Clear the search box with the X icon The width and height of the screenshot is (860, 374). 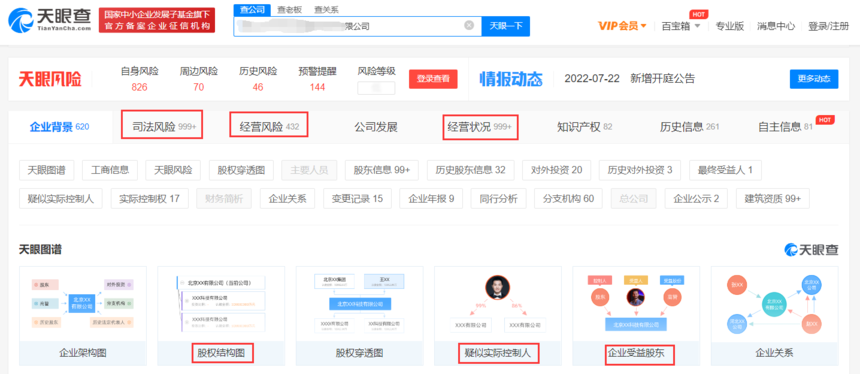pyautogui.click(x=469, y=25)
